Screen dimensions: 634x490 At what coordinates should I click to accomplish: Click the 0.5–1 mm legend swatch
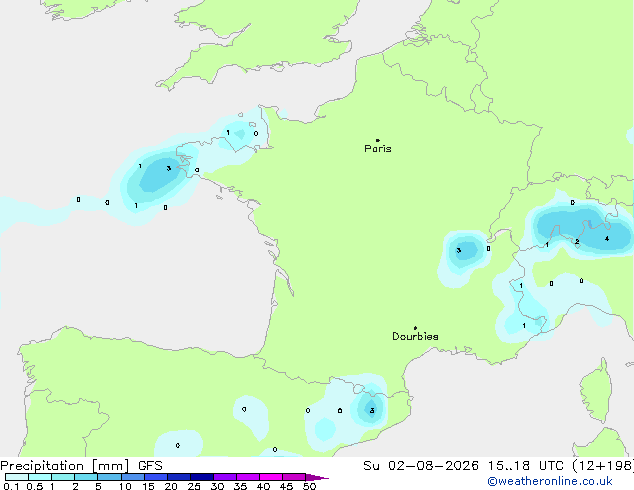point(40,477)
